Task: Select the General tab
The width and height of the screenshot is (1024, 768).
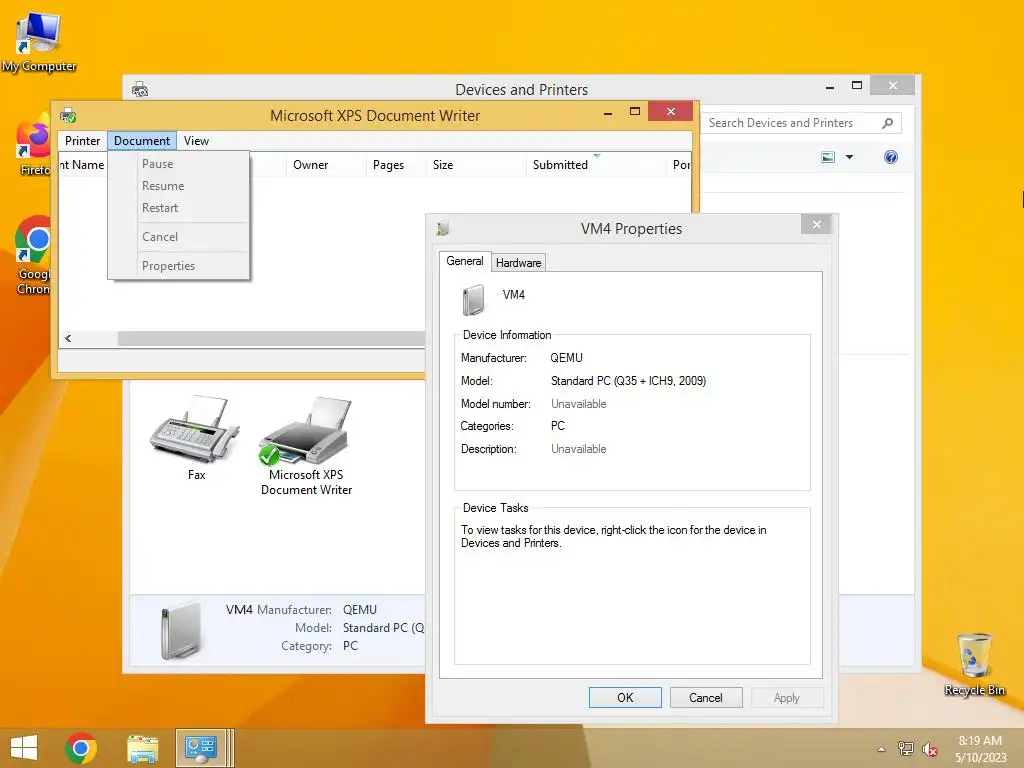Action: point(464,261)
